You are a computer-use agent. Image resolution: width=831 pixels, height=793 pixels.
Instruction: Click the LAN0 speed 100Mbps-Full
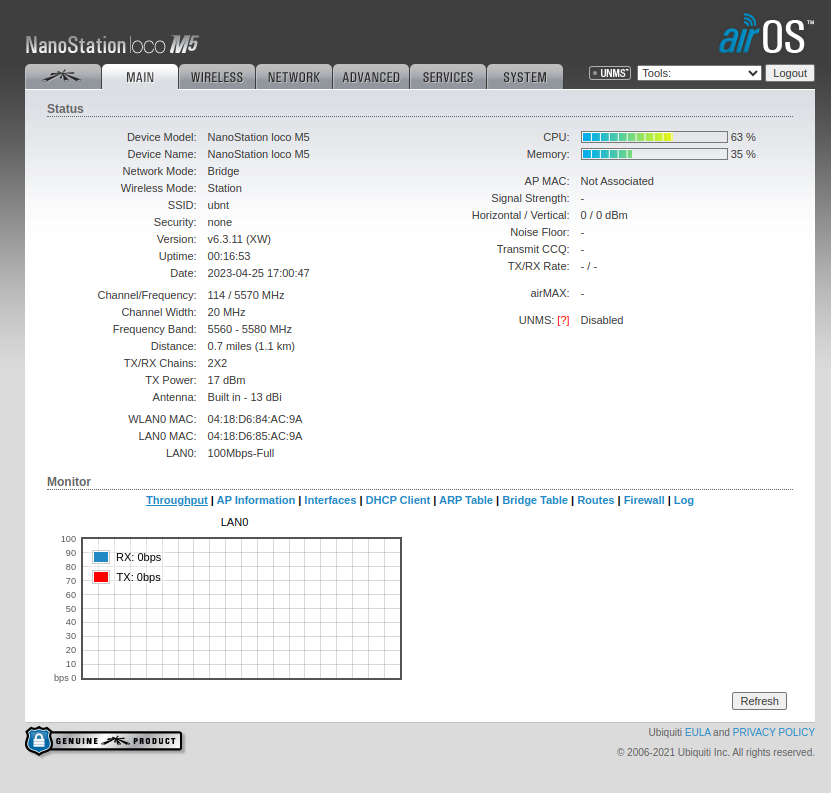241,453
